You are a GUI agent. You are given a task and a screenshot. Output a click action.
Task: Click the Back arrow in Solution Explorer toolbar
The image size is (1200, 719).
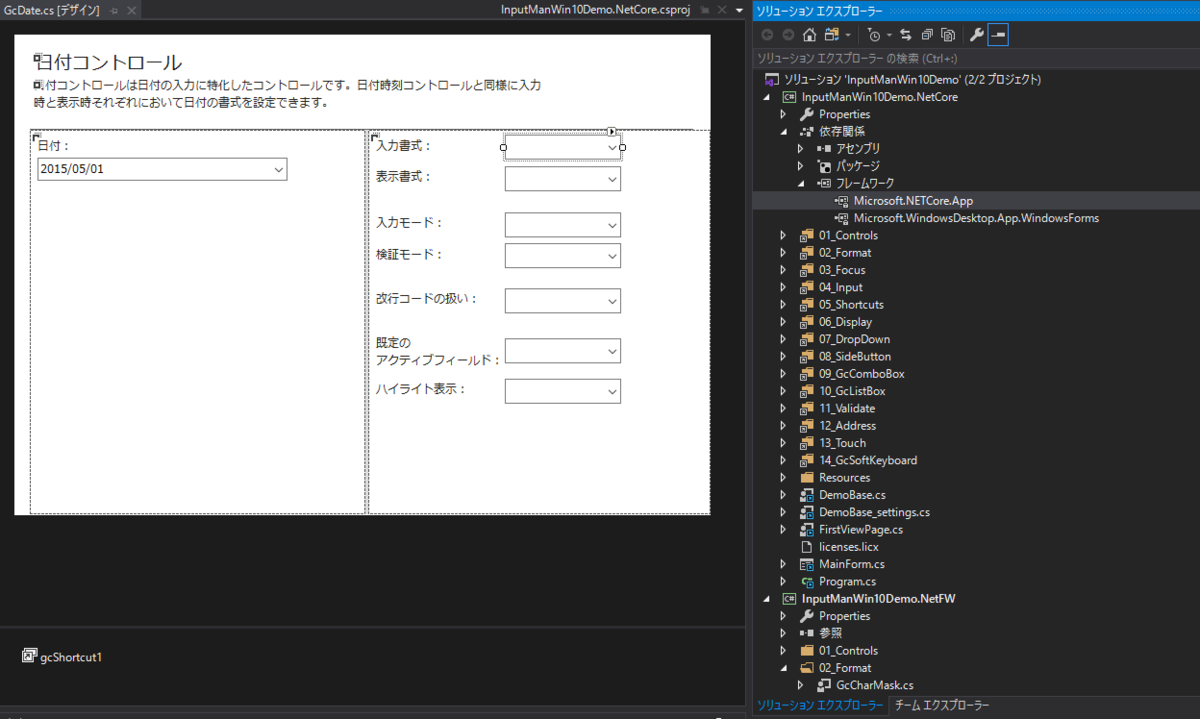(768, 35)
